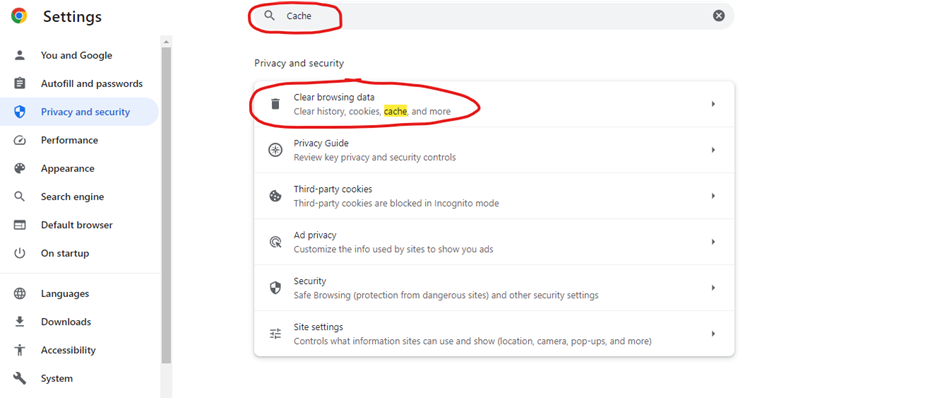The height and width of the screenshot is (398, 940).
Task: Click the Site settings sliders icon
Action: pos(275,334)
